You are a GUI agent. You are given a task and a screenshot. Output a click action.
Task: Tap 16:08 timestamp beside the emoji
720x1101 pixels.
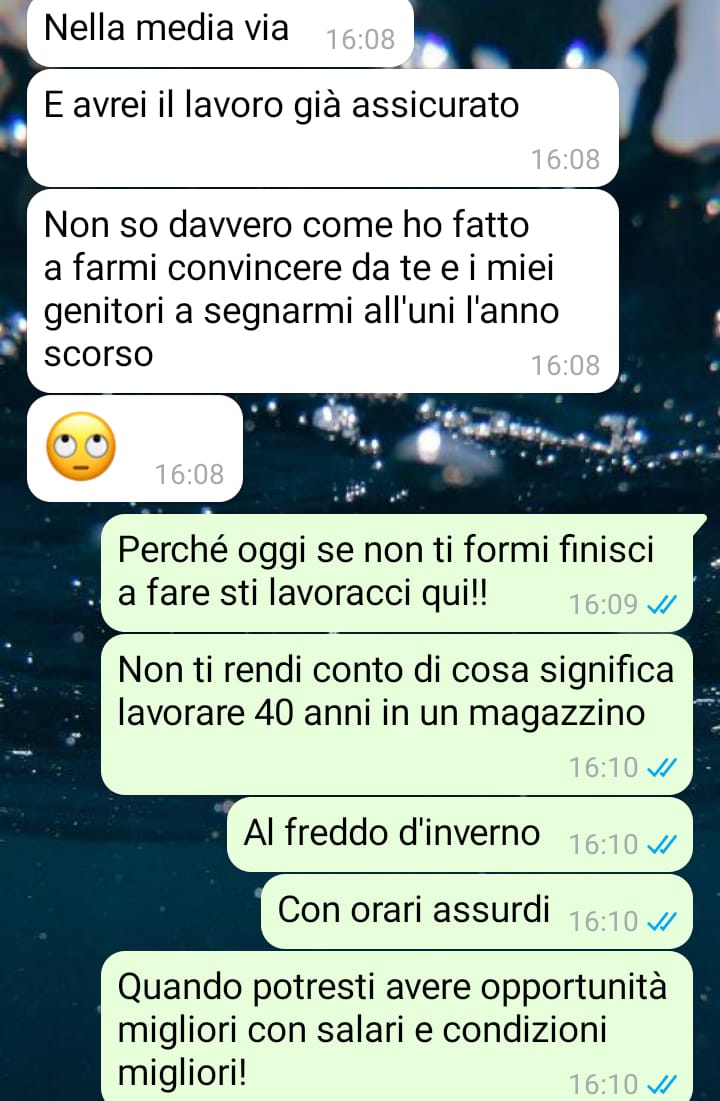tap(190, 475)
